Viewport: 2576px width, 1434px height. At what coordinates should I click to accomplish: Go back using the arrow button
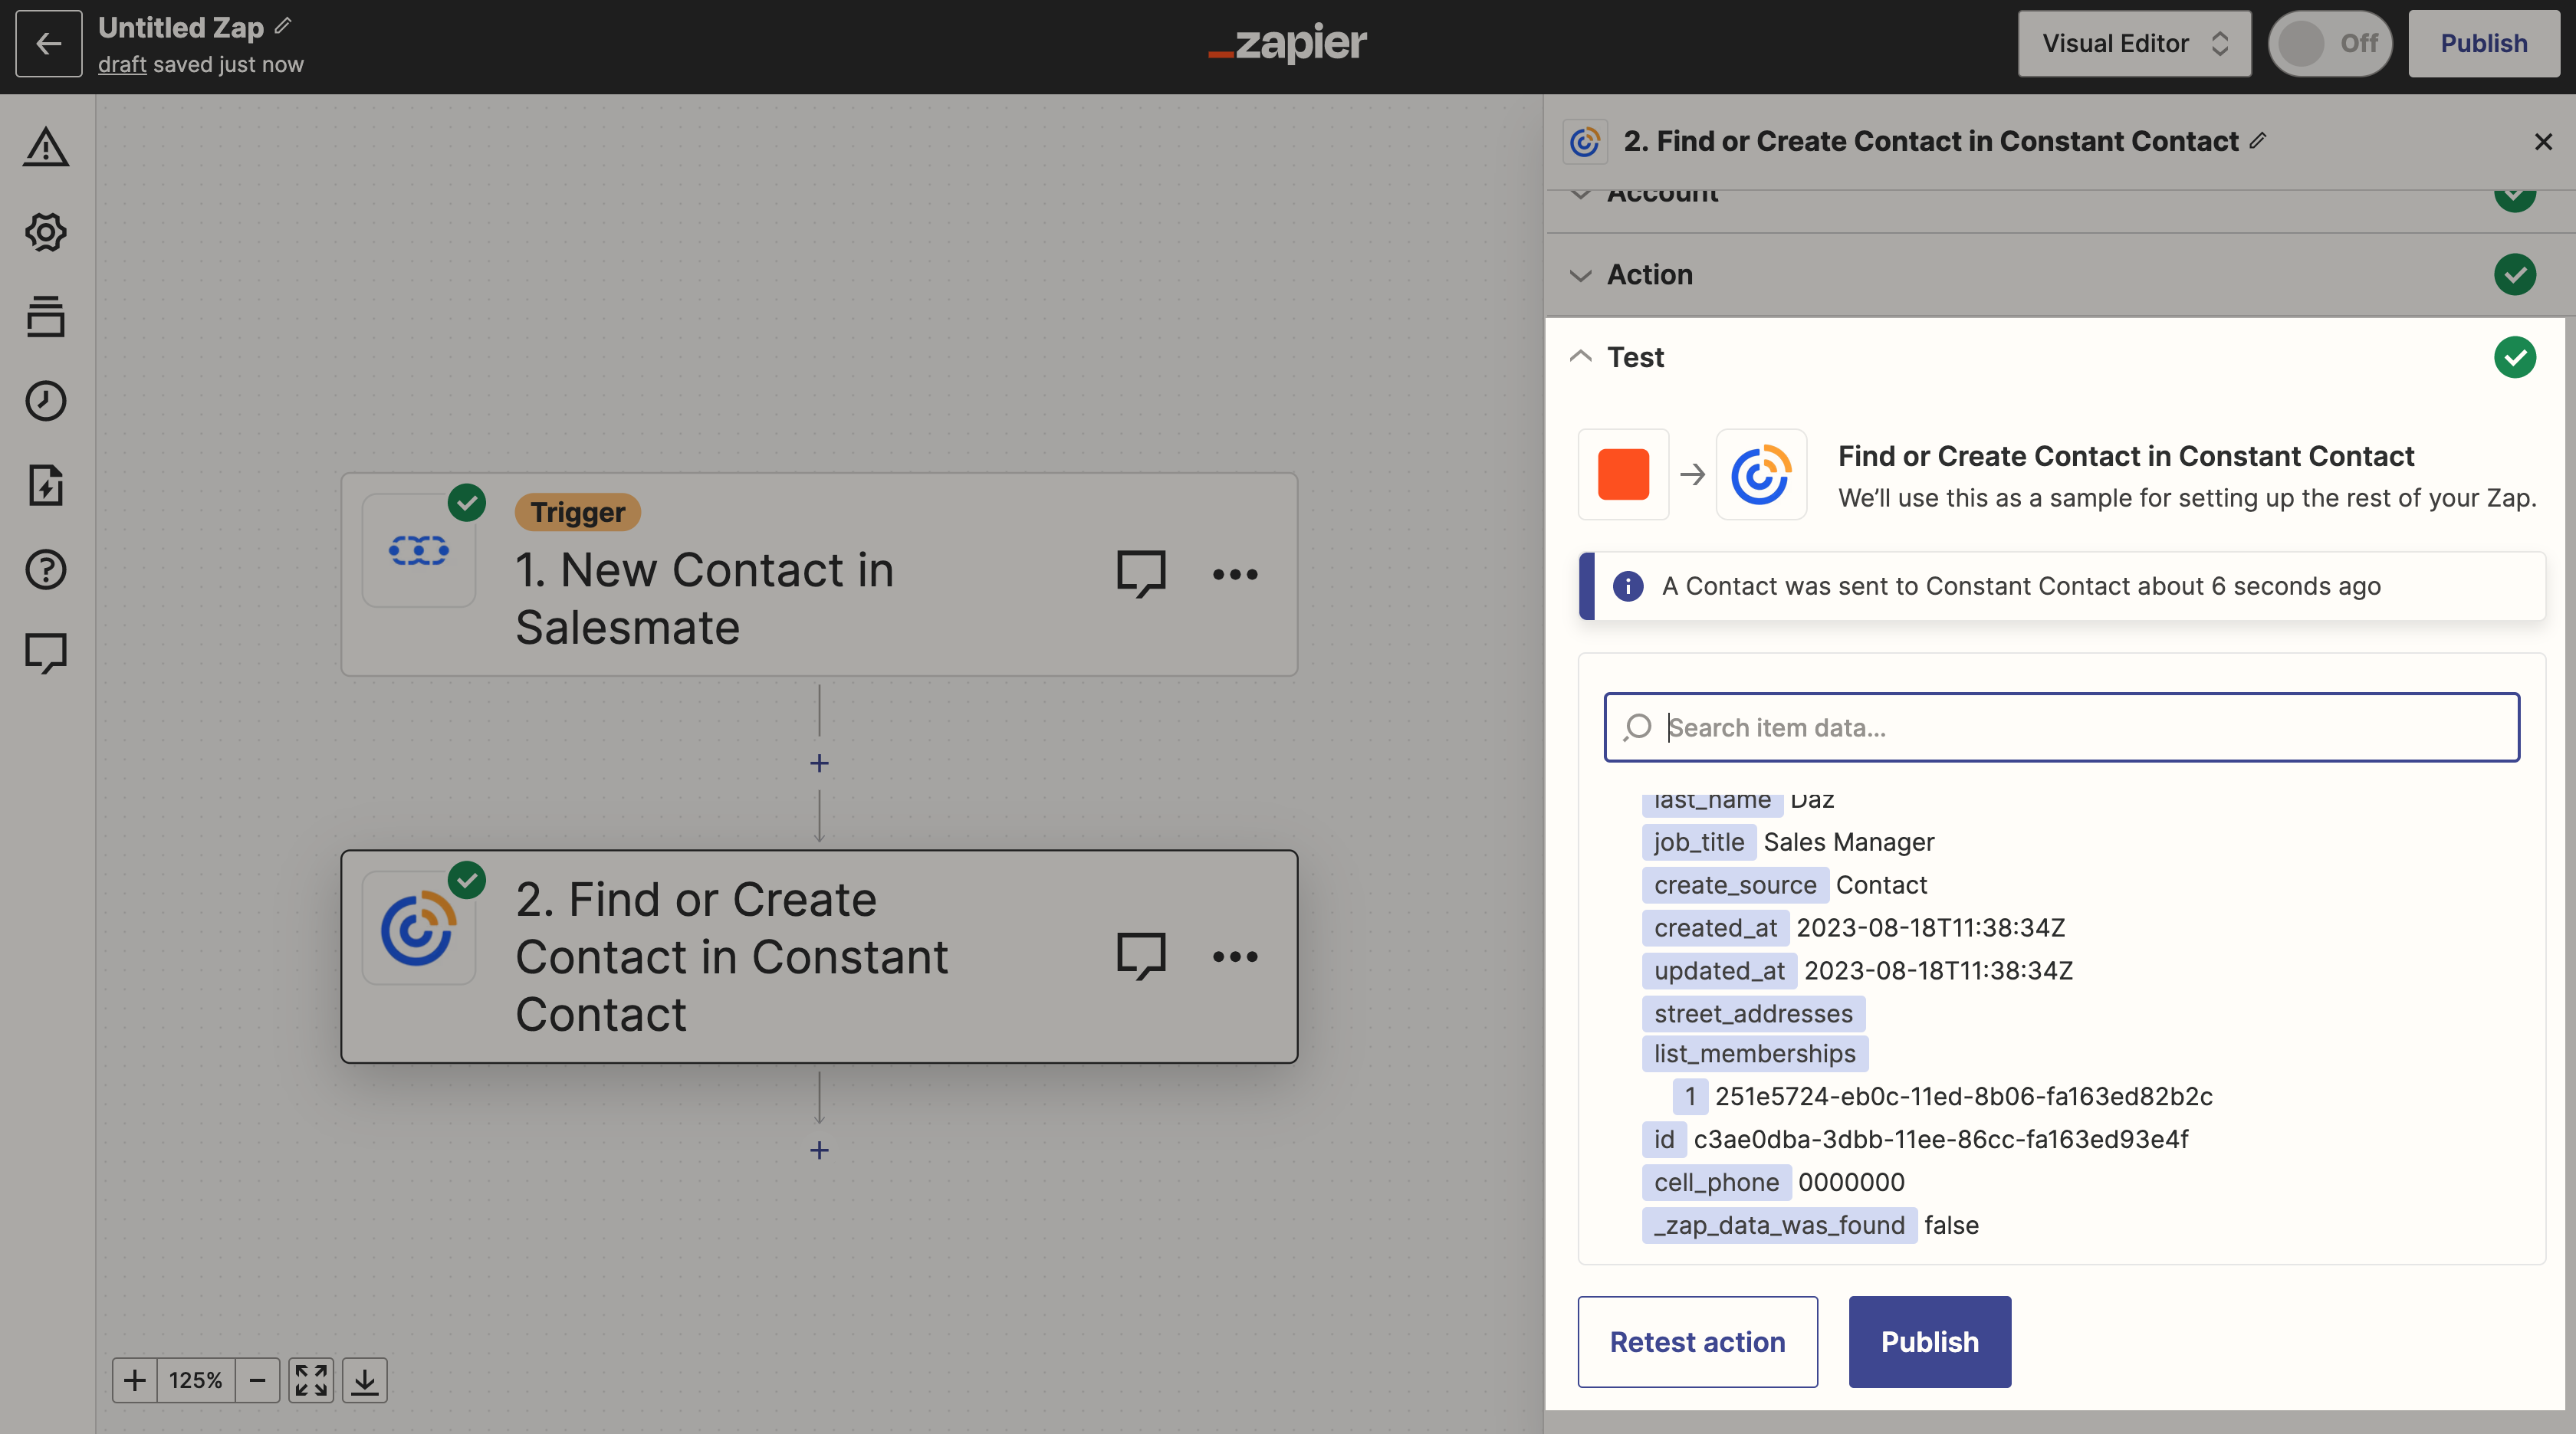coord(48,43)
